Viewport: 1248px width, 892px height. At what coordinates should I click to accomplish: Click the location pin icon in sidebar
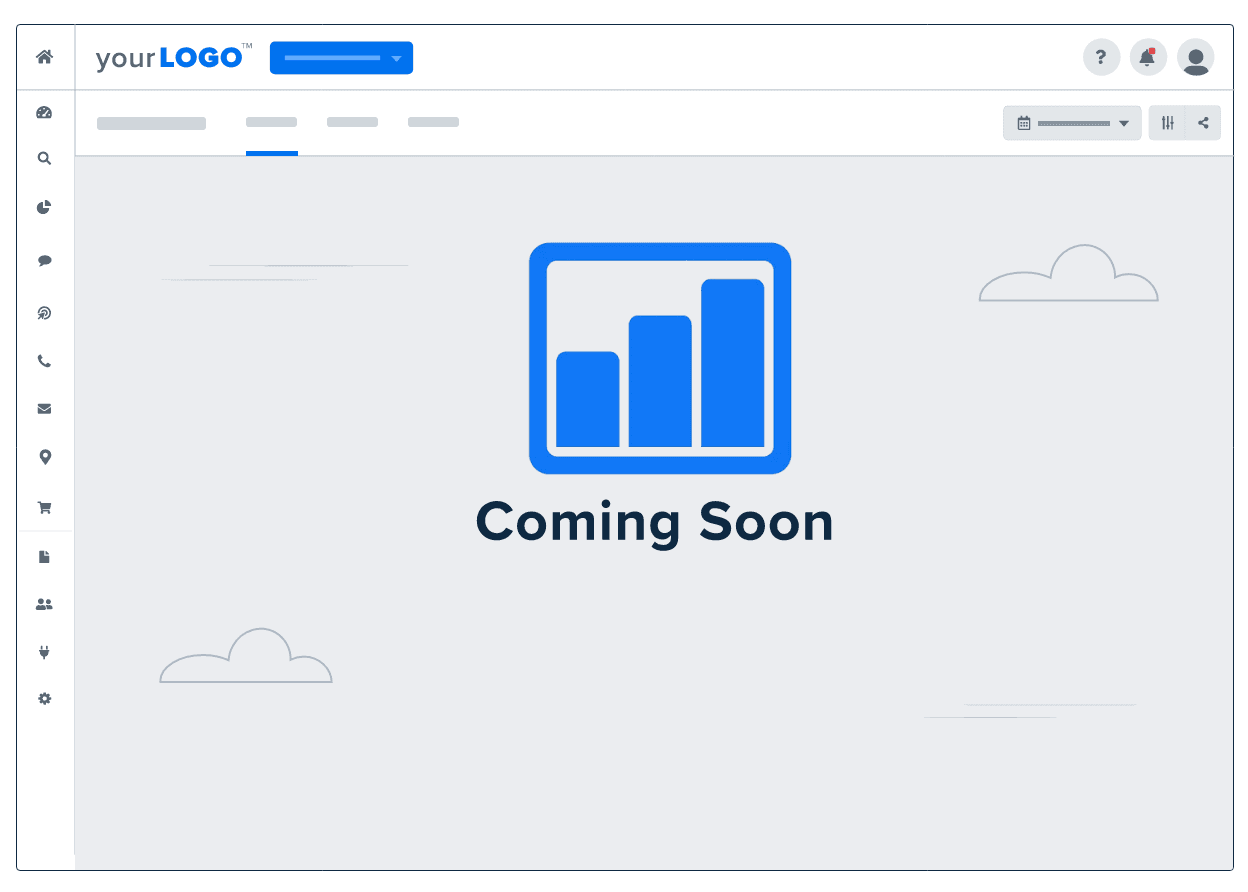pyautogui.click(x=44, y=456)
